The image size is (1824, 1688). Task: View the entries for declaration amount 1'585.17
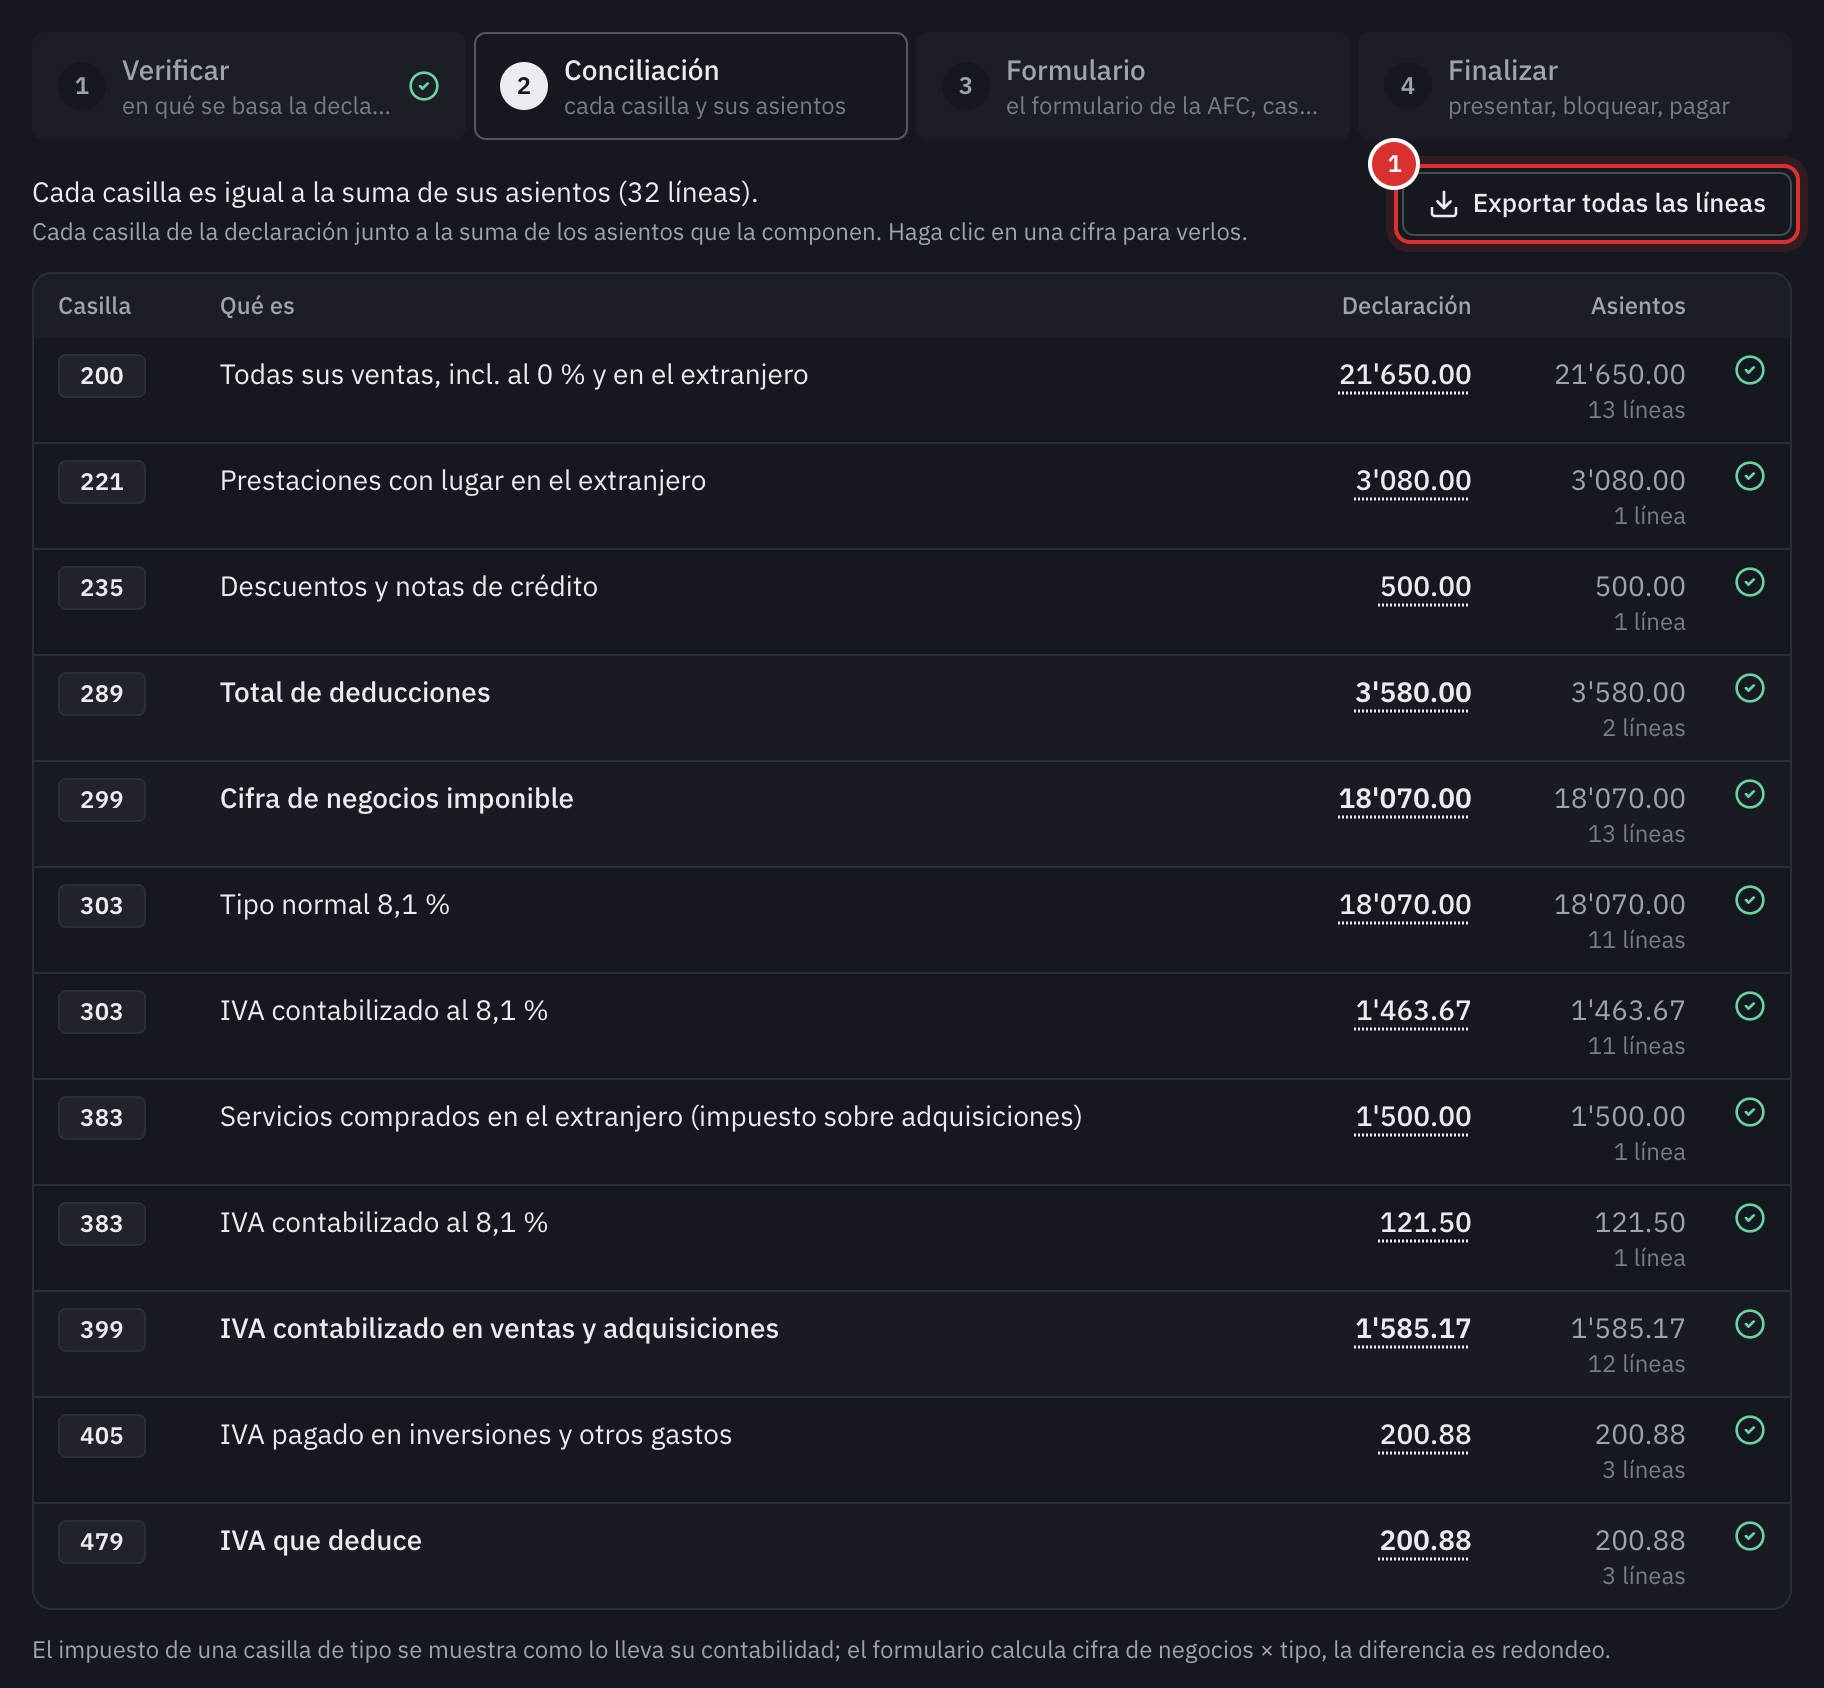click(x=1412, y=1329)
